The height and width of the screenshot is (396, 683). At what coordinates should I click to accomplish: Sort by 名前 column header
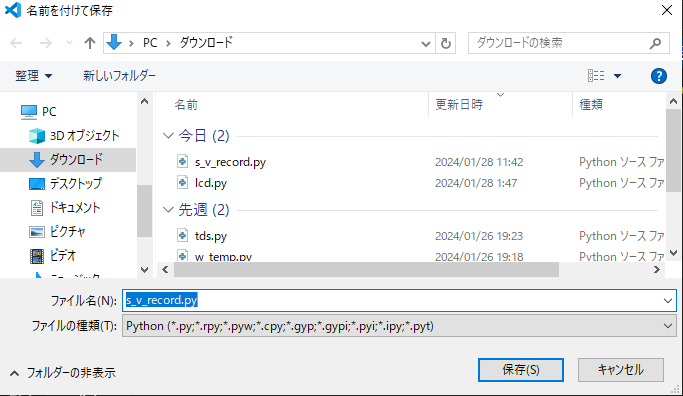[186, 105]
